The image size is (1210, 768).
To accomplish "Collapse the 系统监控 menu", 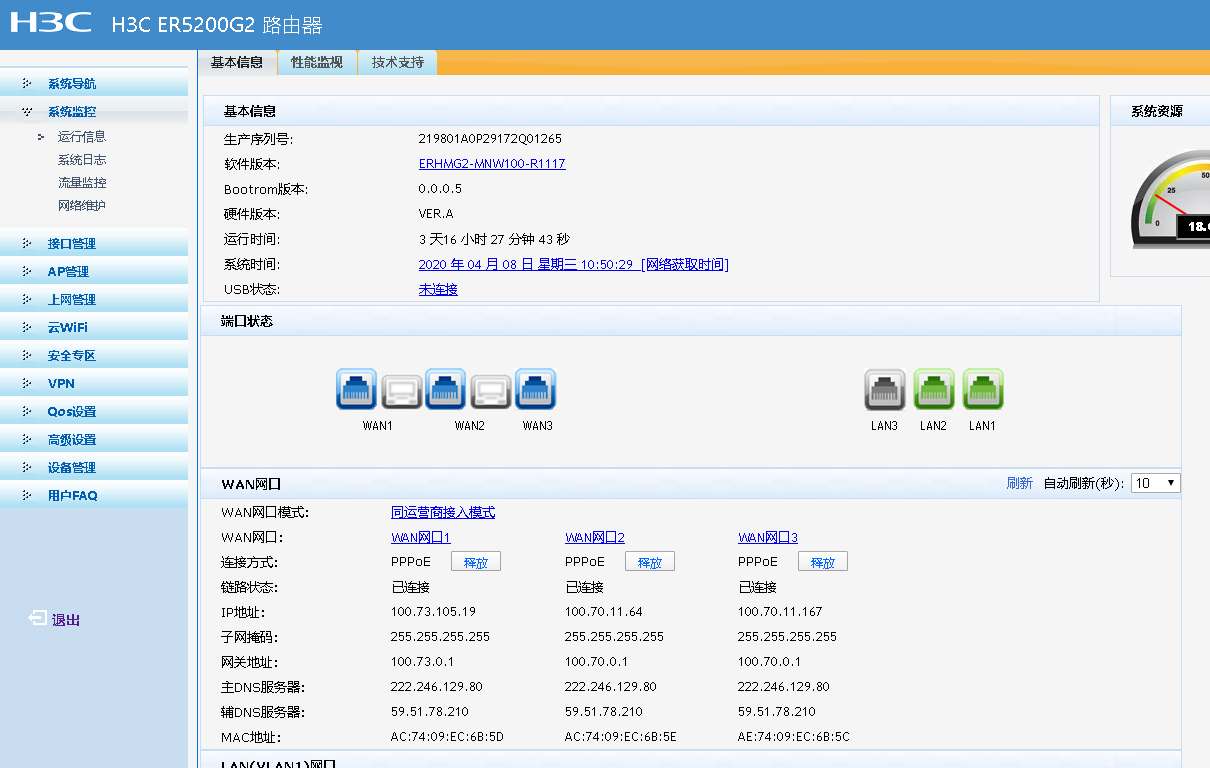I will point(94,112).
